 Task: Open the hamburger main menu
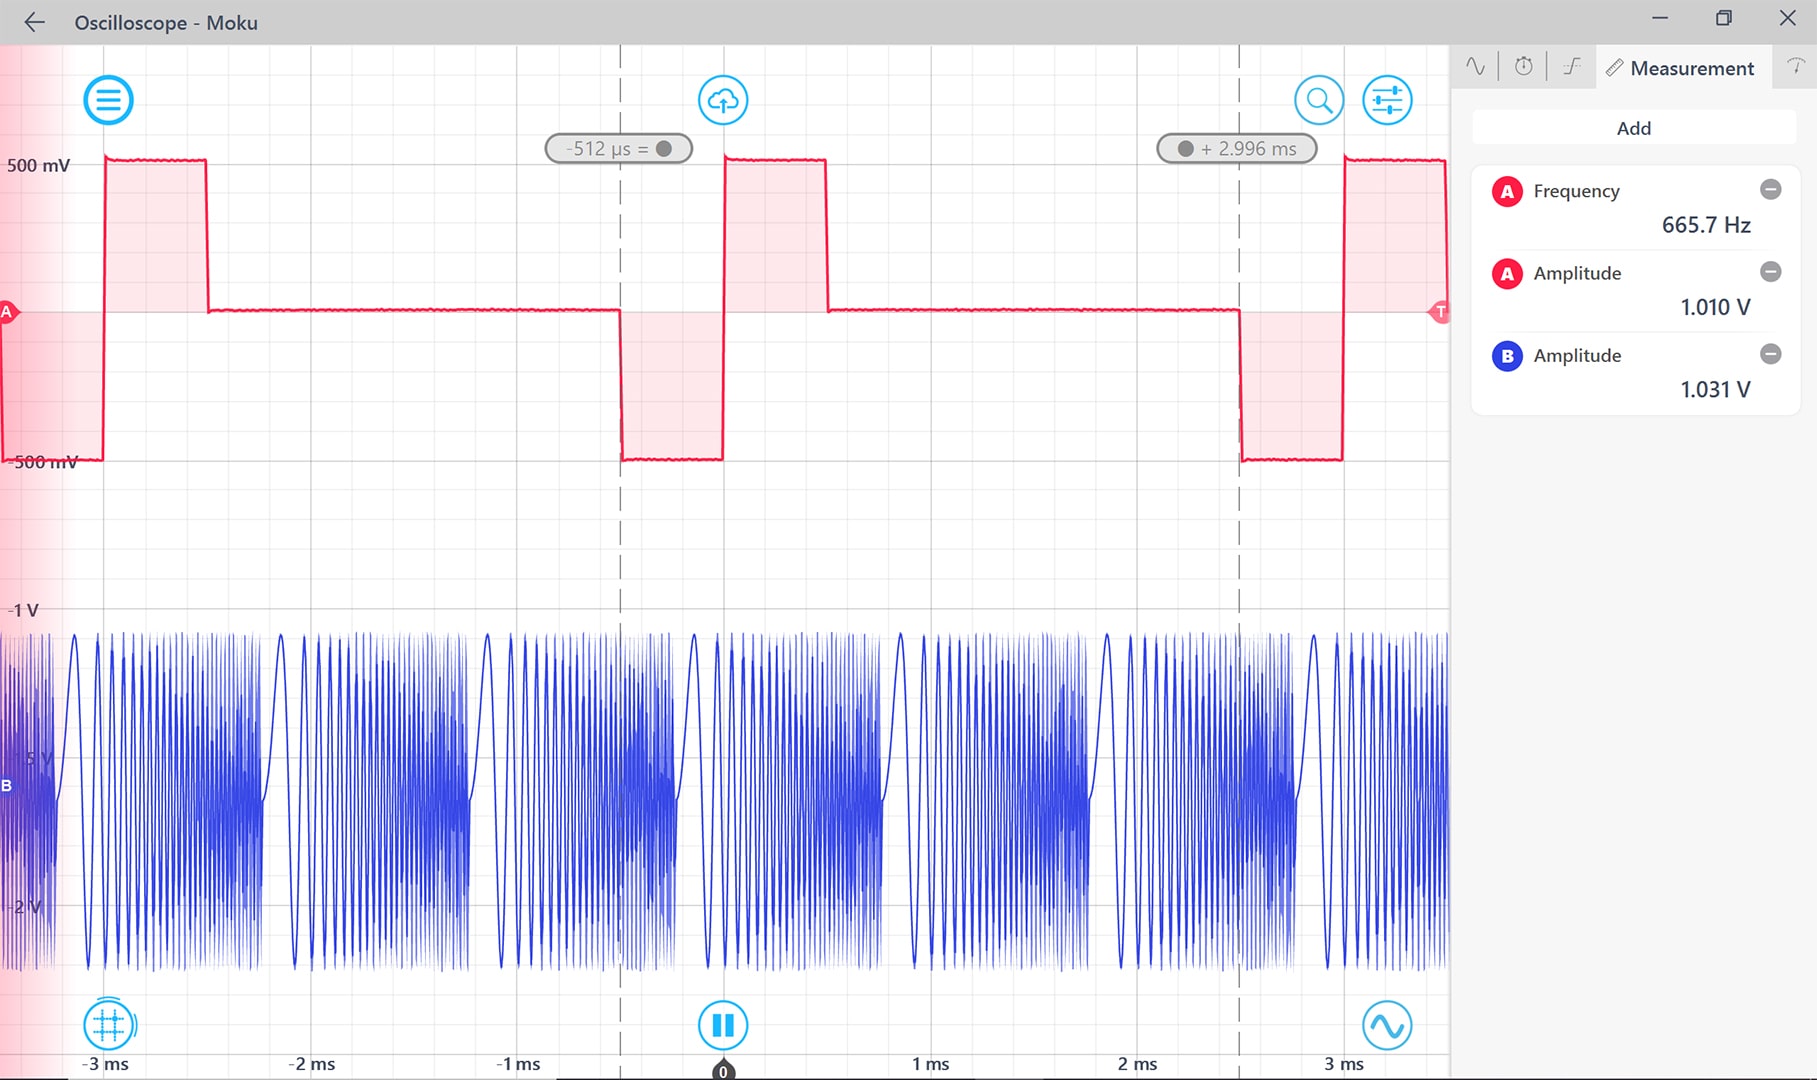coord(108,100)
